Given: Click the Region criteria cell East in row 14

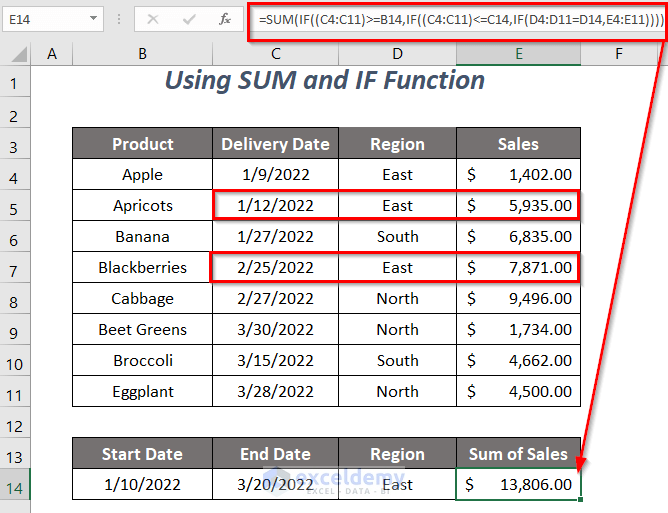Looking at the screenshot, I should (397, 485).
